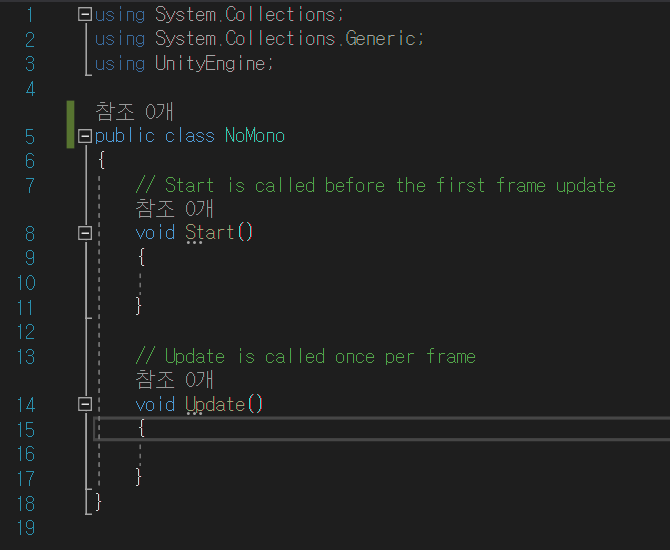
Task: Click the NoMono class name
Action: click(255, 136)
